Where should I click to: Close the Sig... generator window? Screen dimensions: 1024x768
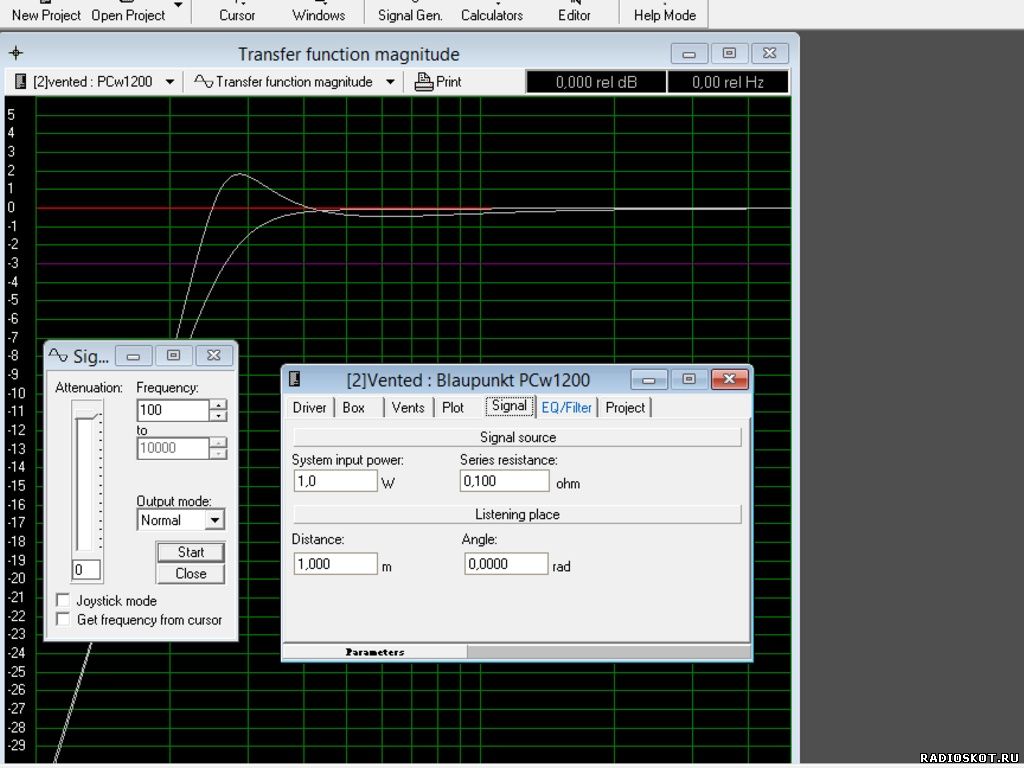(x=214, y=355)
